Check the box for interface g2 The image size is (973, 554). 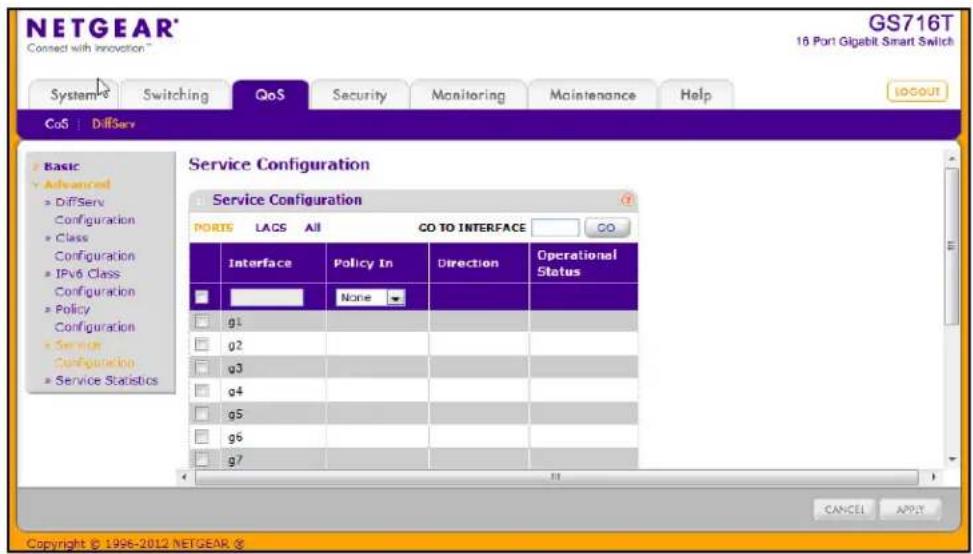(x=202, y=344)
